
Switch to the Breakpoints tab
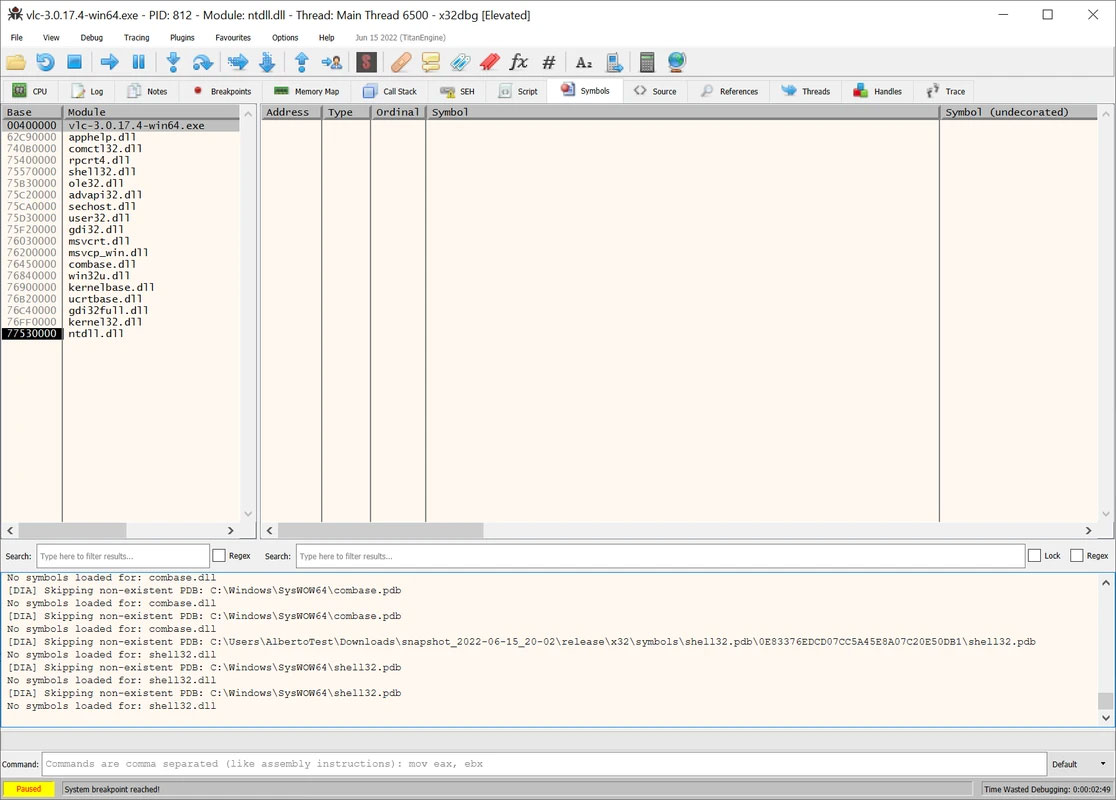coord(221,91)
